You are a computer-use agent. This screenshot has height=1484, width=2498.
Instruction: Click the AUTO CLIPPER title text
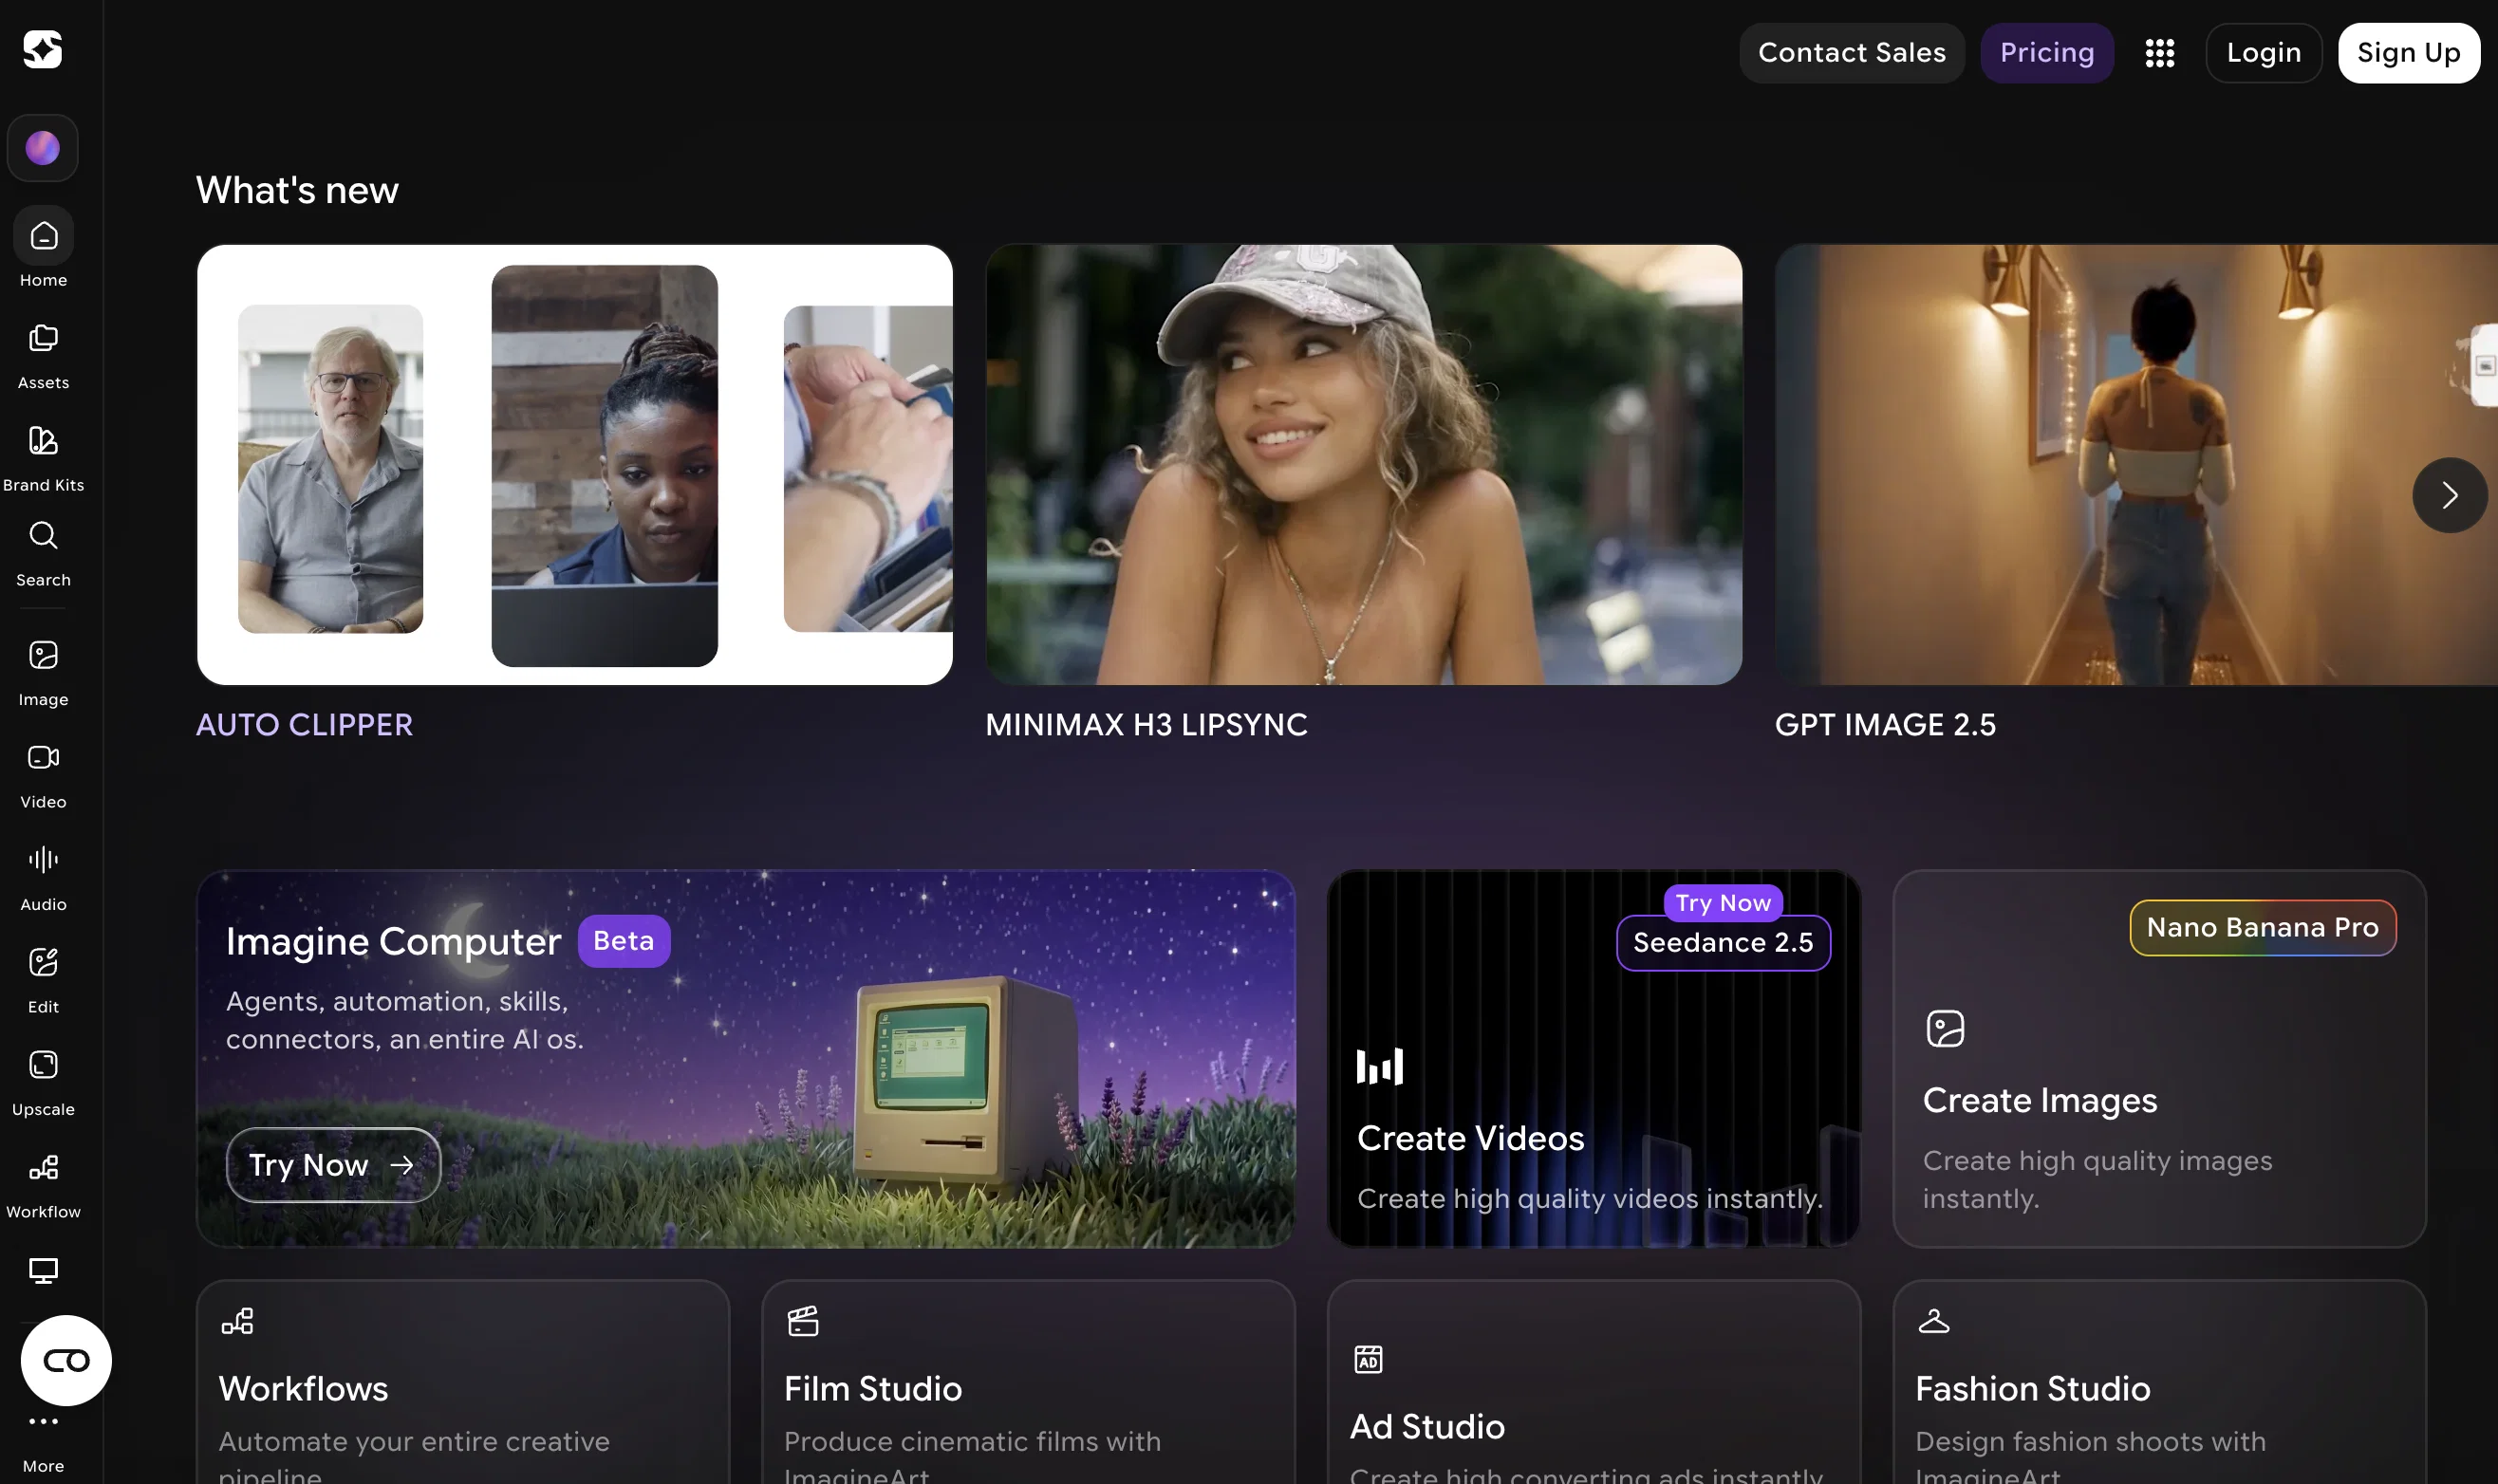(304, 725)
